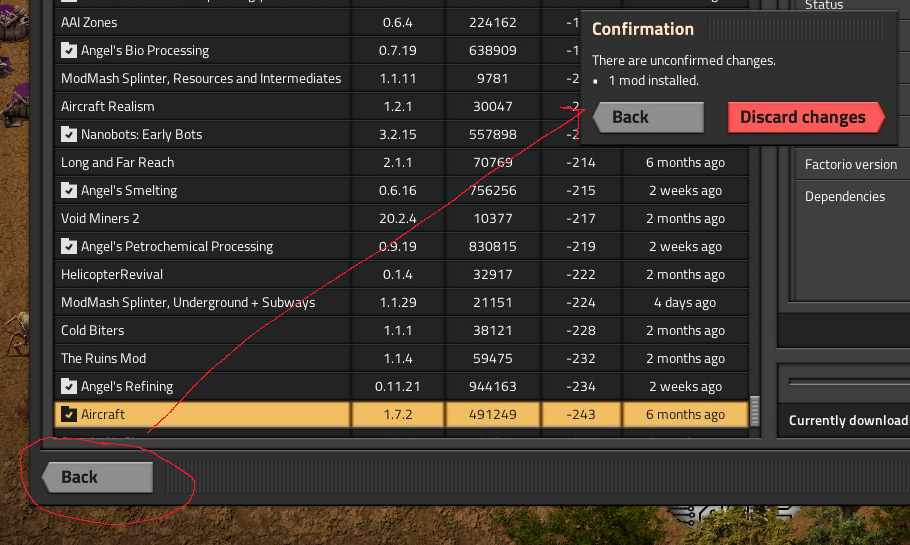Open the Dependencies section in side panel
910x545 pixels.
[x=845, y=196]
